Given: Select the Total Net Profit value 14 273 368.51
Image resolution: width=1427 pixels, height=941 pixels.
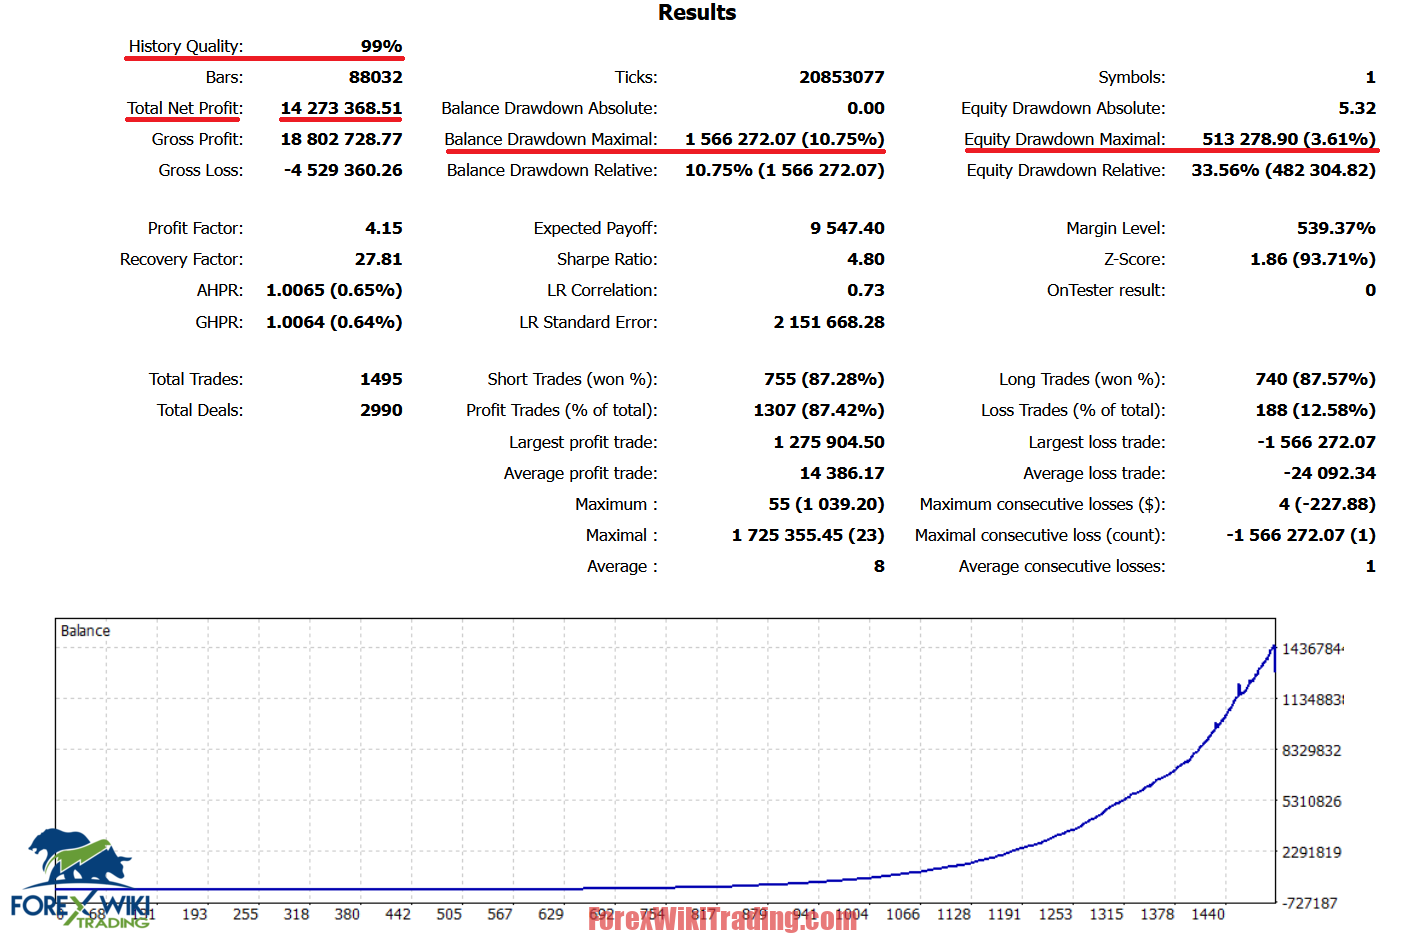Looking at the screenshot, I should tap(341, 108).
